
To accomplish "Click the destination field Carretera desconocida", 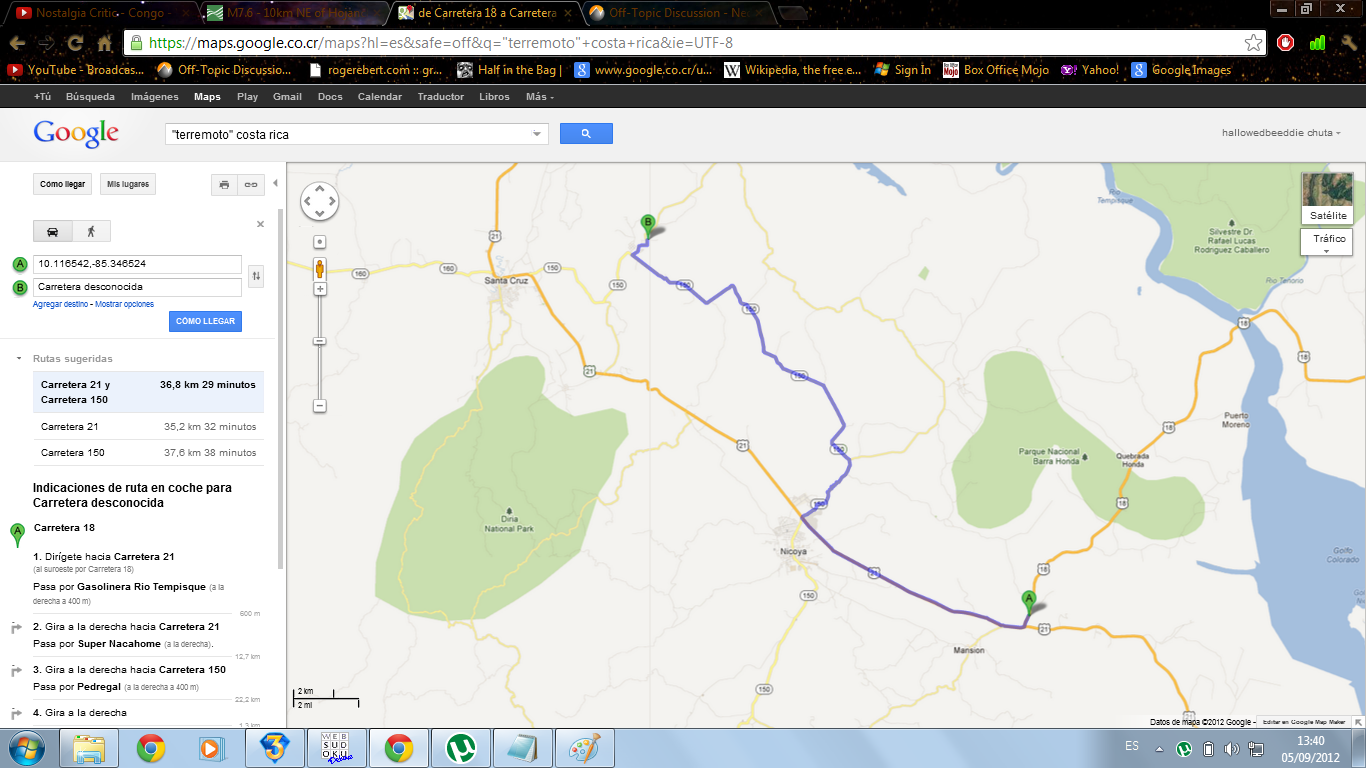I will tap(137, 287).
